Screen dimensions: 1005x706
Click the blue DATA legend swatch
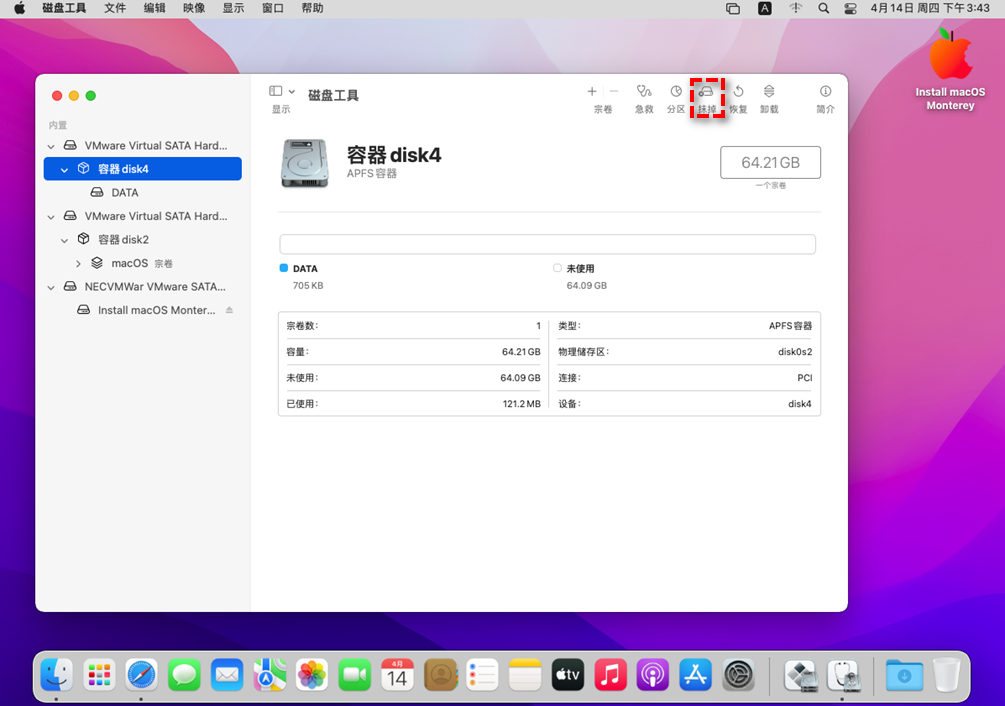(x=284, y=268)
